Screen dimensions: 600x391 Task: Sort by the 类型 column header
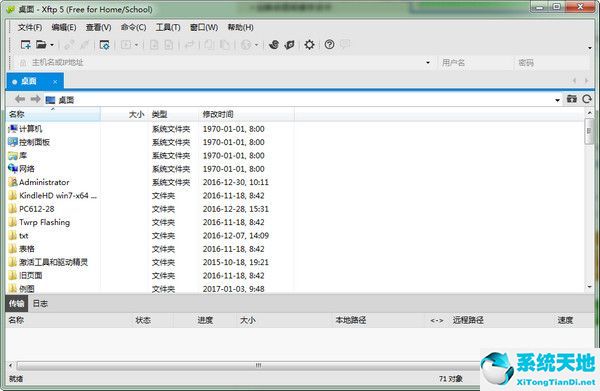click(x=174, y=114)
